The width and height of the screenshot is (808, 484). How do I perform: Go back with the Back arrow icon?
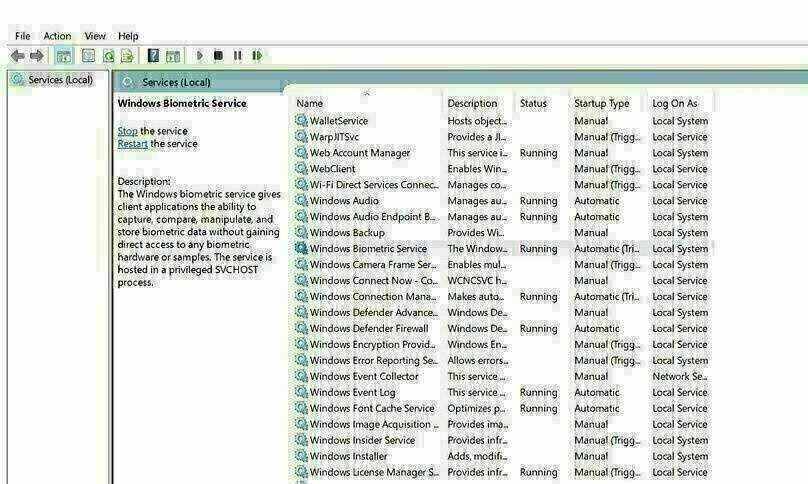coord(17,56)
